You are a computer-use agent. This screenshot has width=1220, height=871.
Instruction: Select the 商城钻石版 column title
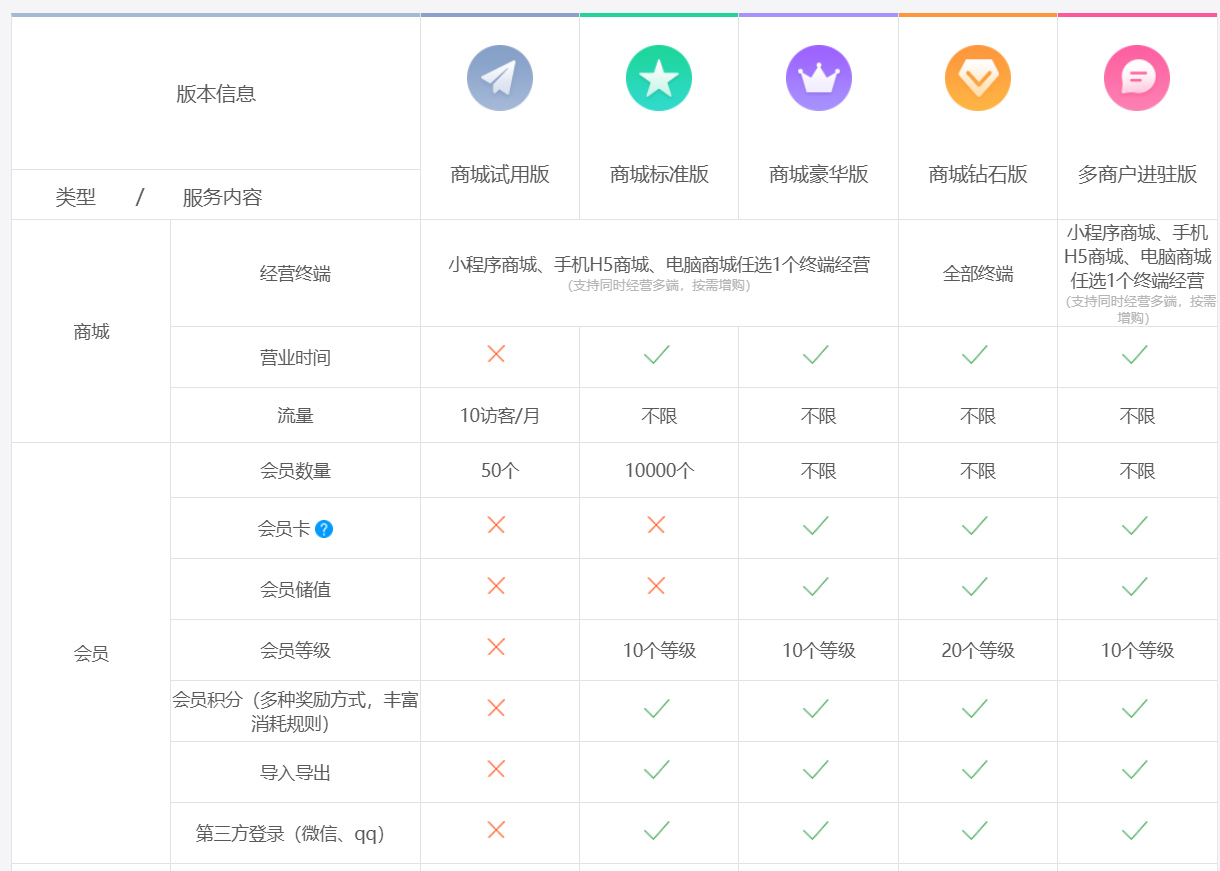tap(978, 174)
